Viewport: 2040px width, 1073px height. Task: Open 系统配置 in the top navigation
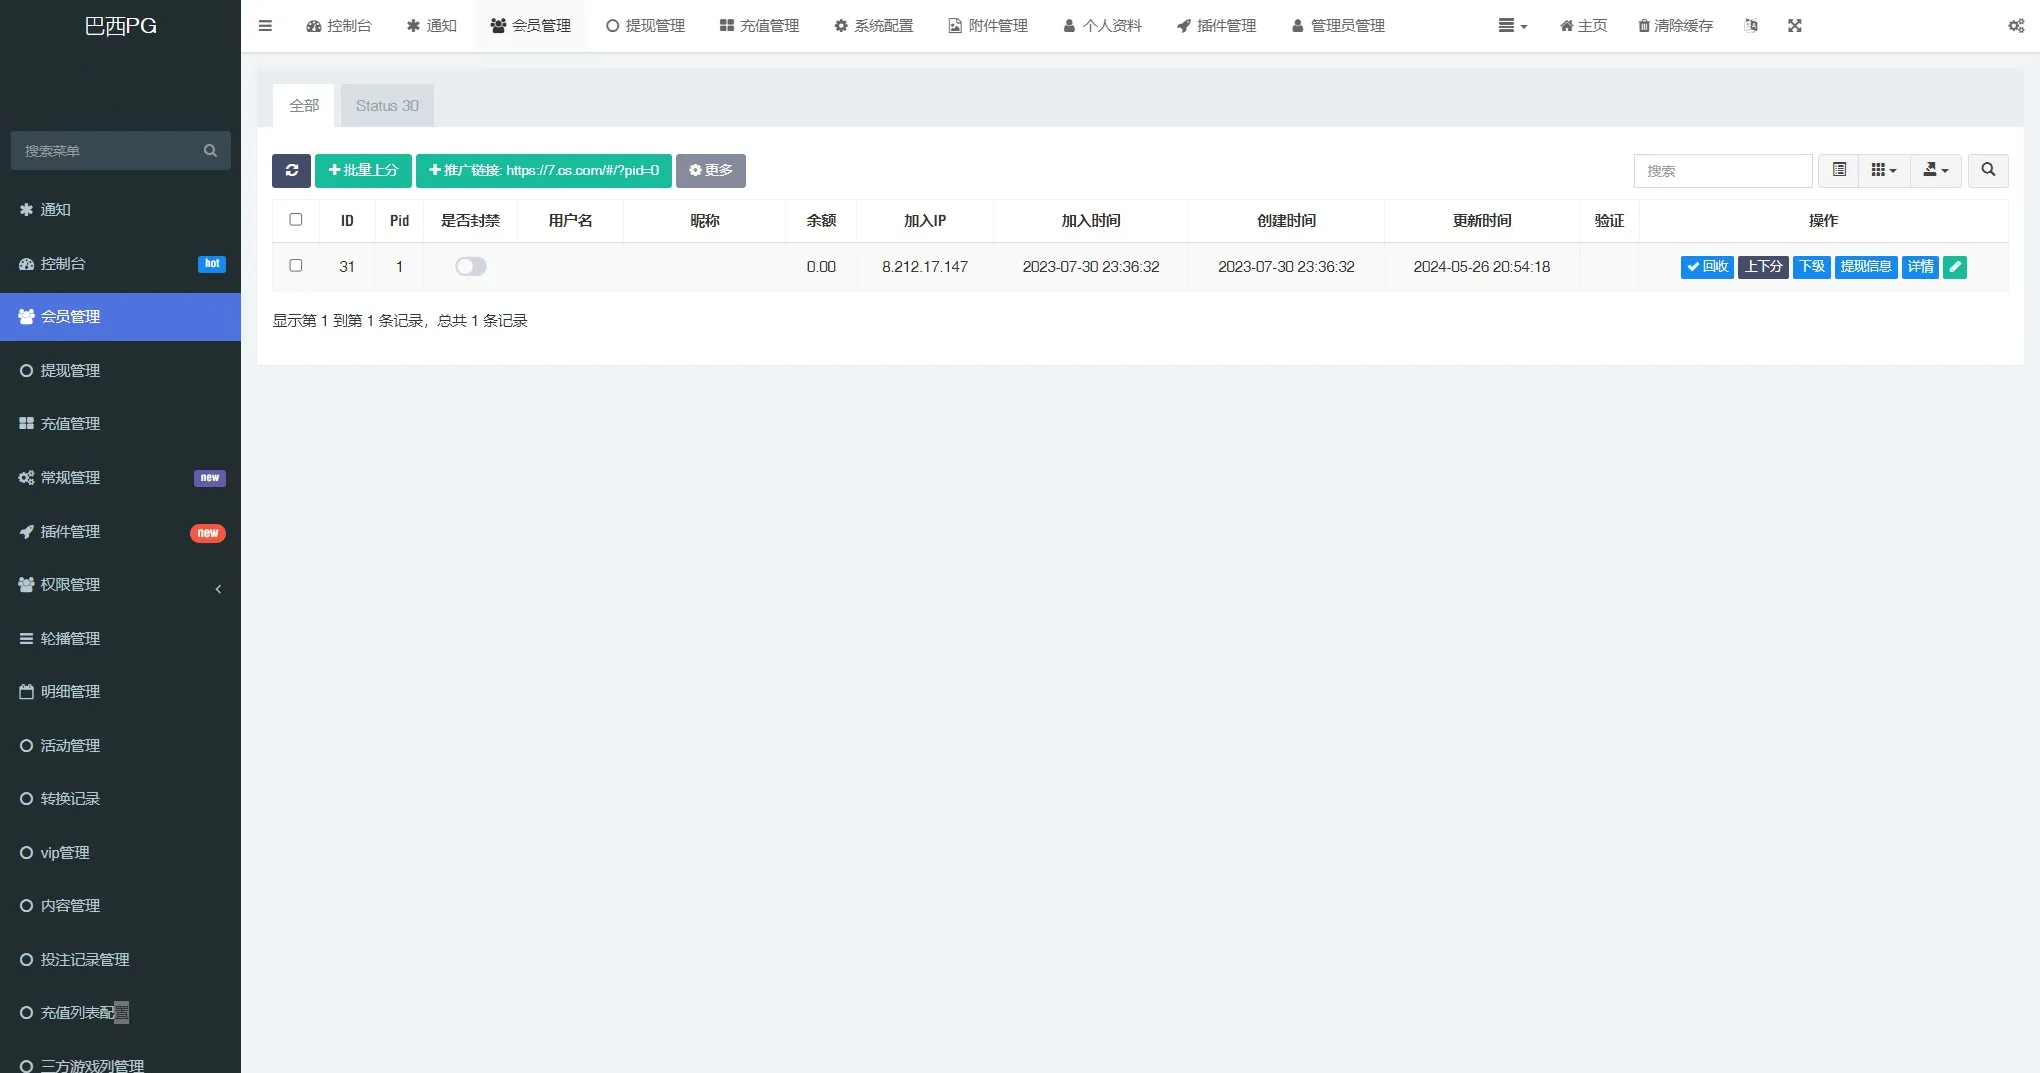click(873, 26)
